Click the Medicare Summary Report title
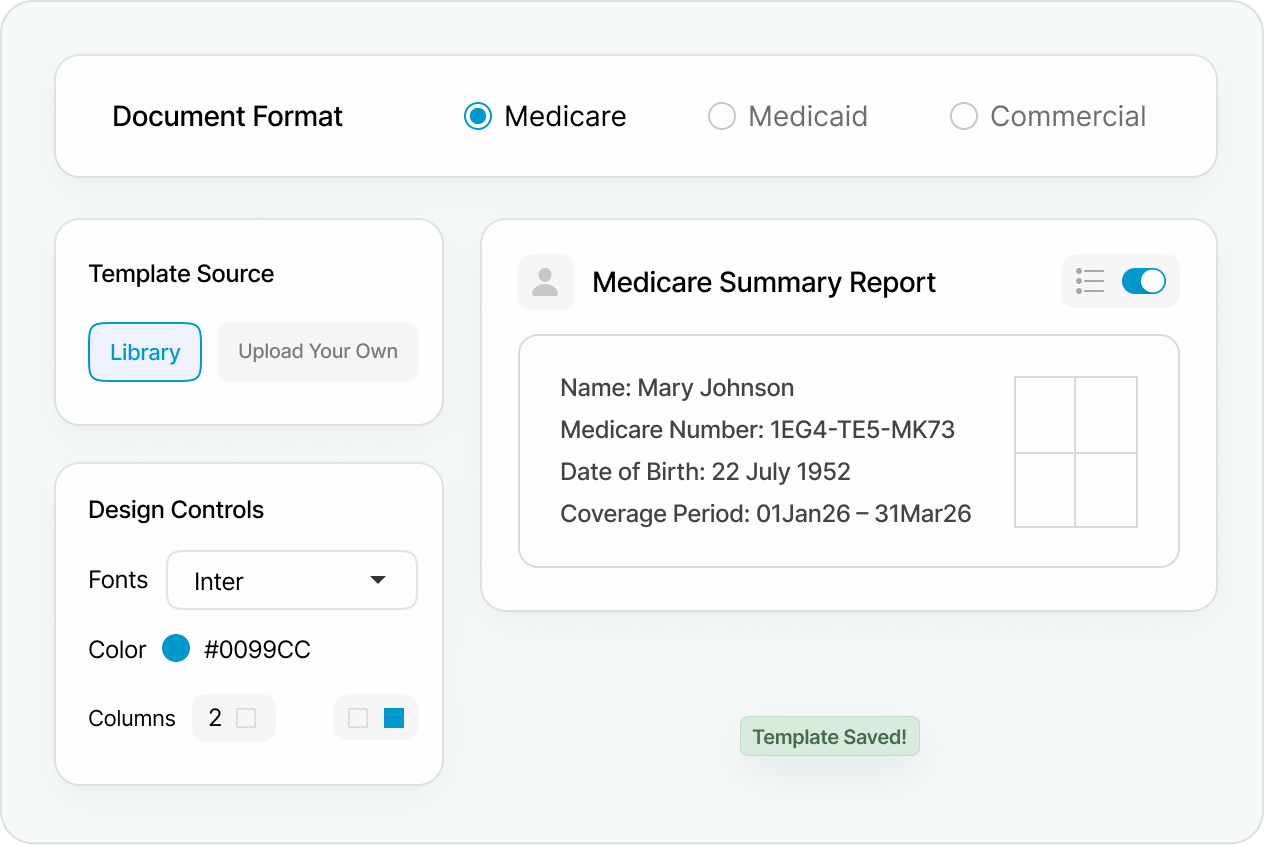 point(764,282)
